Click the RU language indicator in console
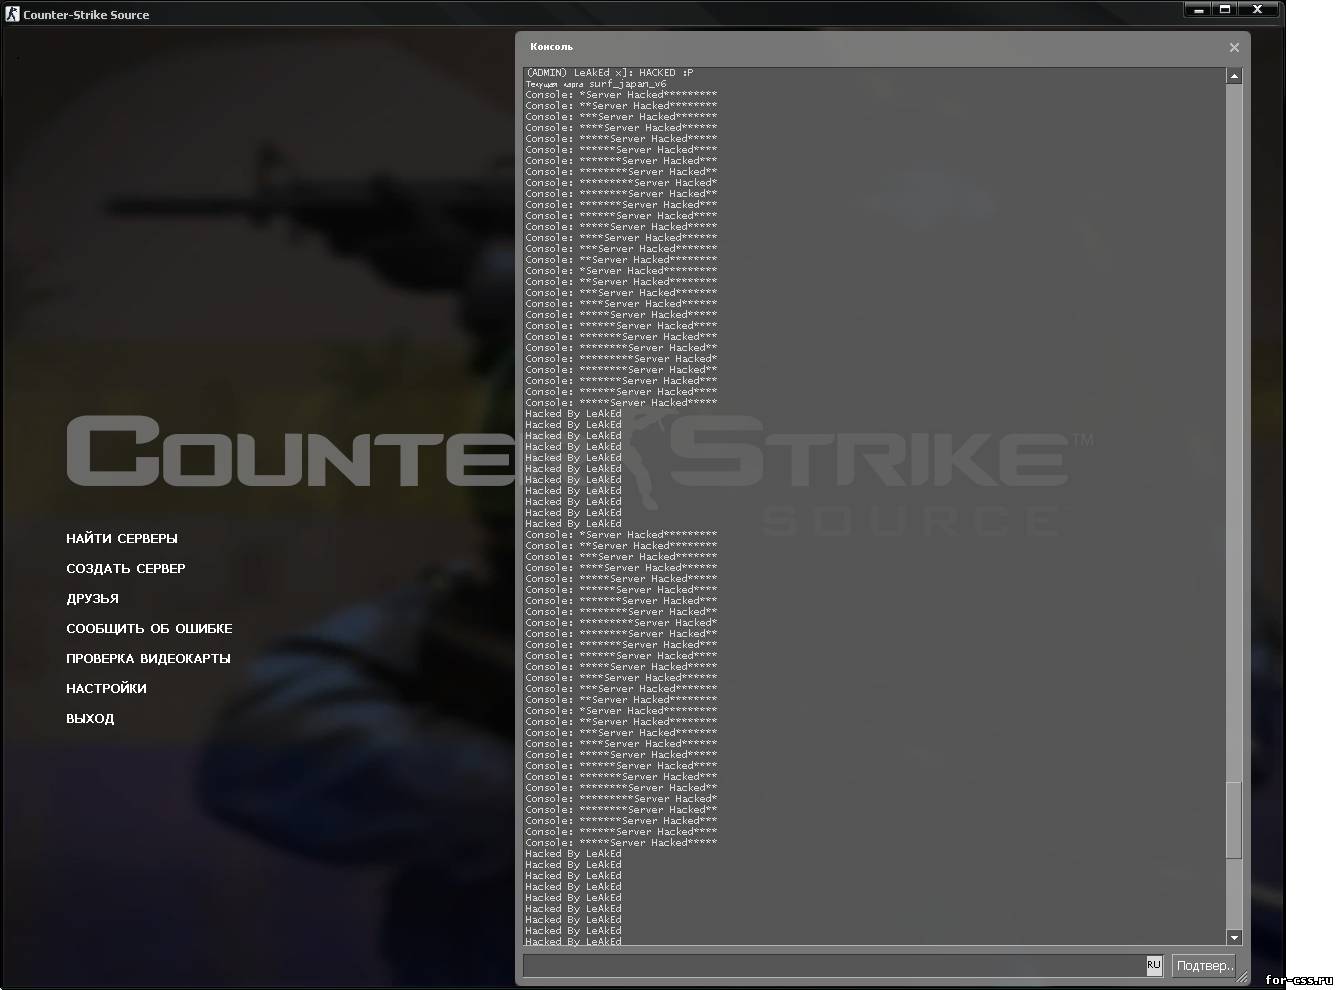 tap(1154, 965)
